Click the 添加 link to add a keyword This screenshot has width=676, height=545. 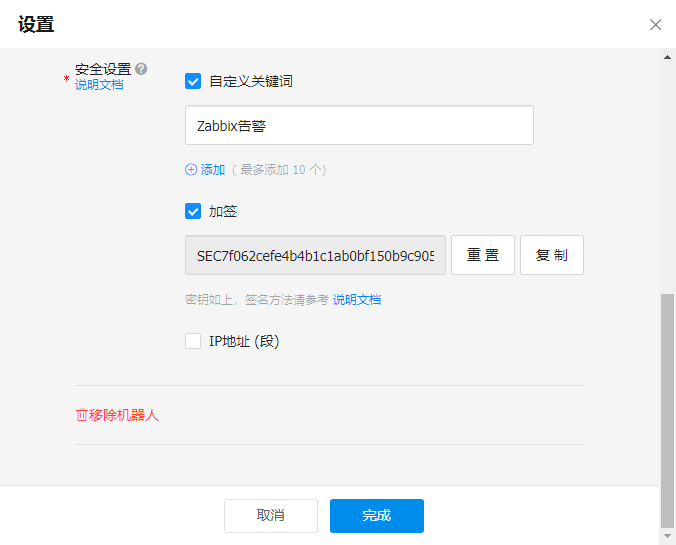tap(213, 170)
